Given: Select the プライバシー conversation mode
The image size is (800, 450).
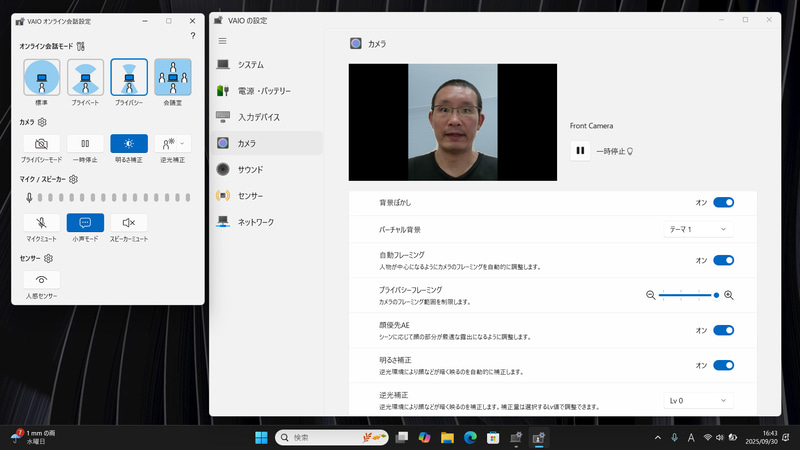Looking at the screenshot, I should tap(129, 77).
